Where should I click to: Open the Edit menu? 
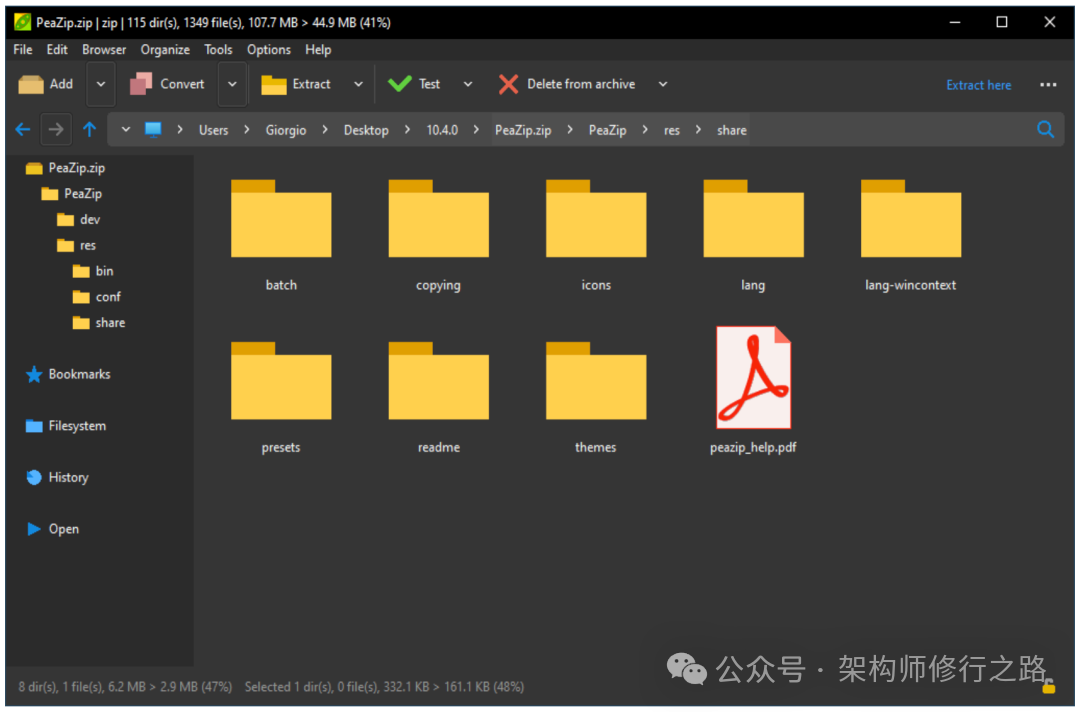tap(57, 50)
